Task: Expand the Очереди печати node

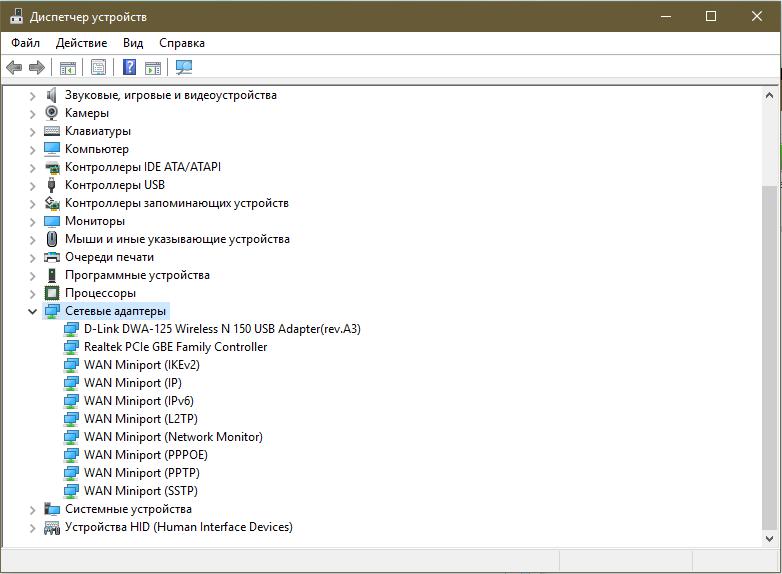Action: tap(32, 257)
